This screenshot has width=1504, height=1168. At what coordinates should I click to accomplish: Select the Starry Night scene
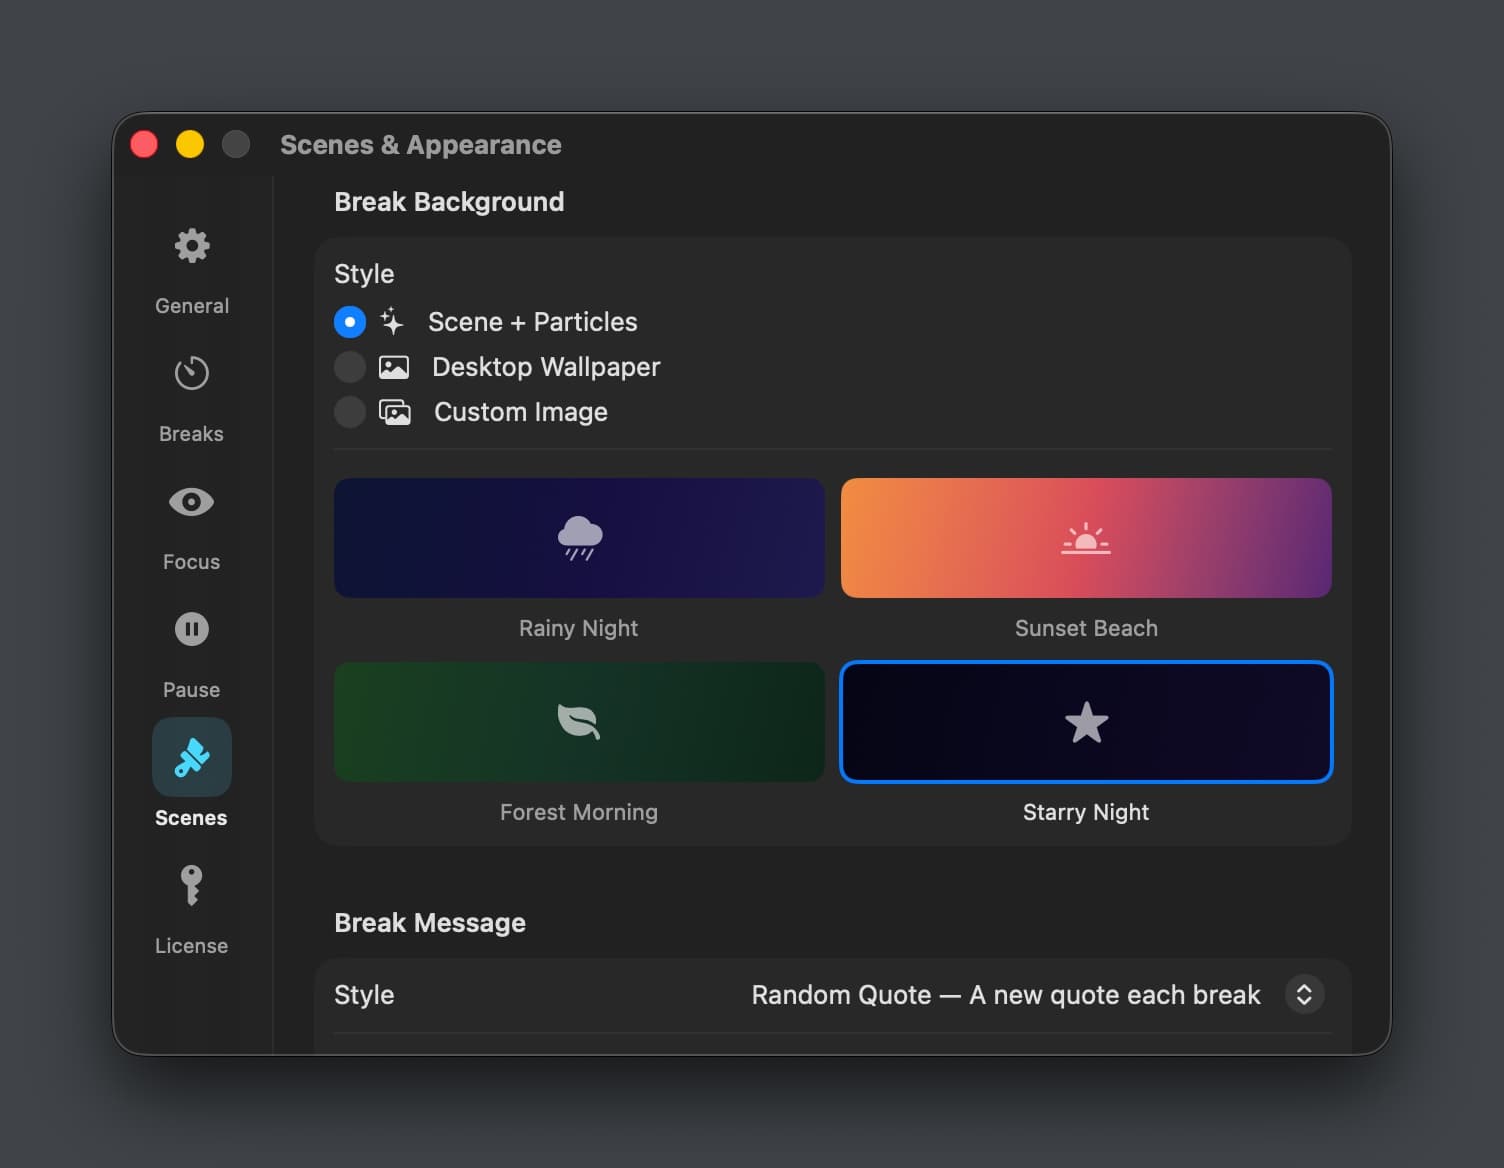(x=1085, y=722)
